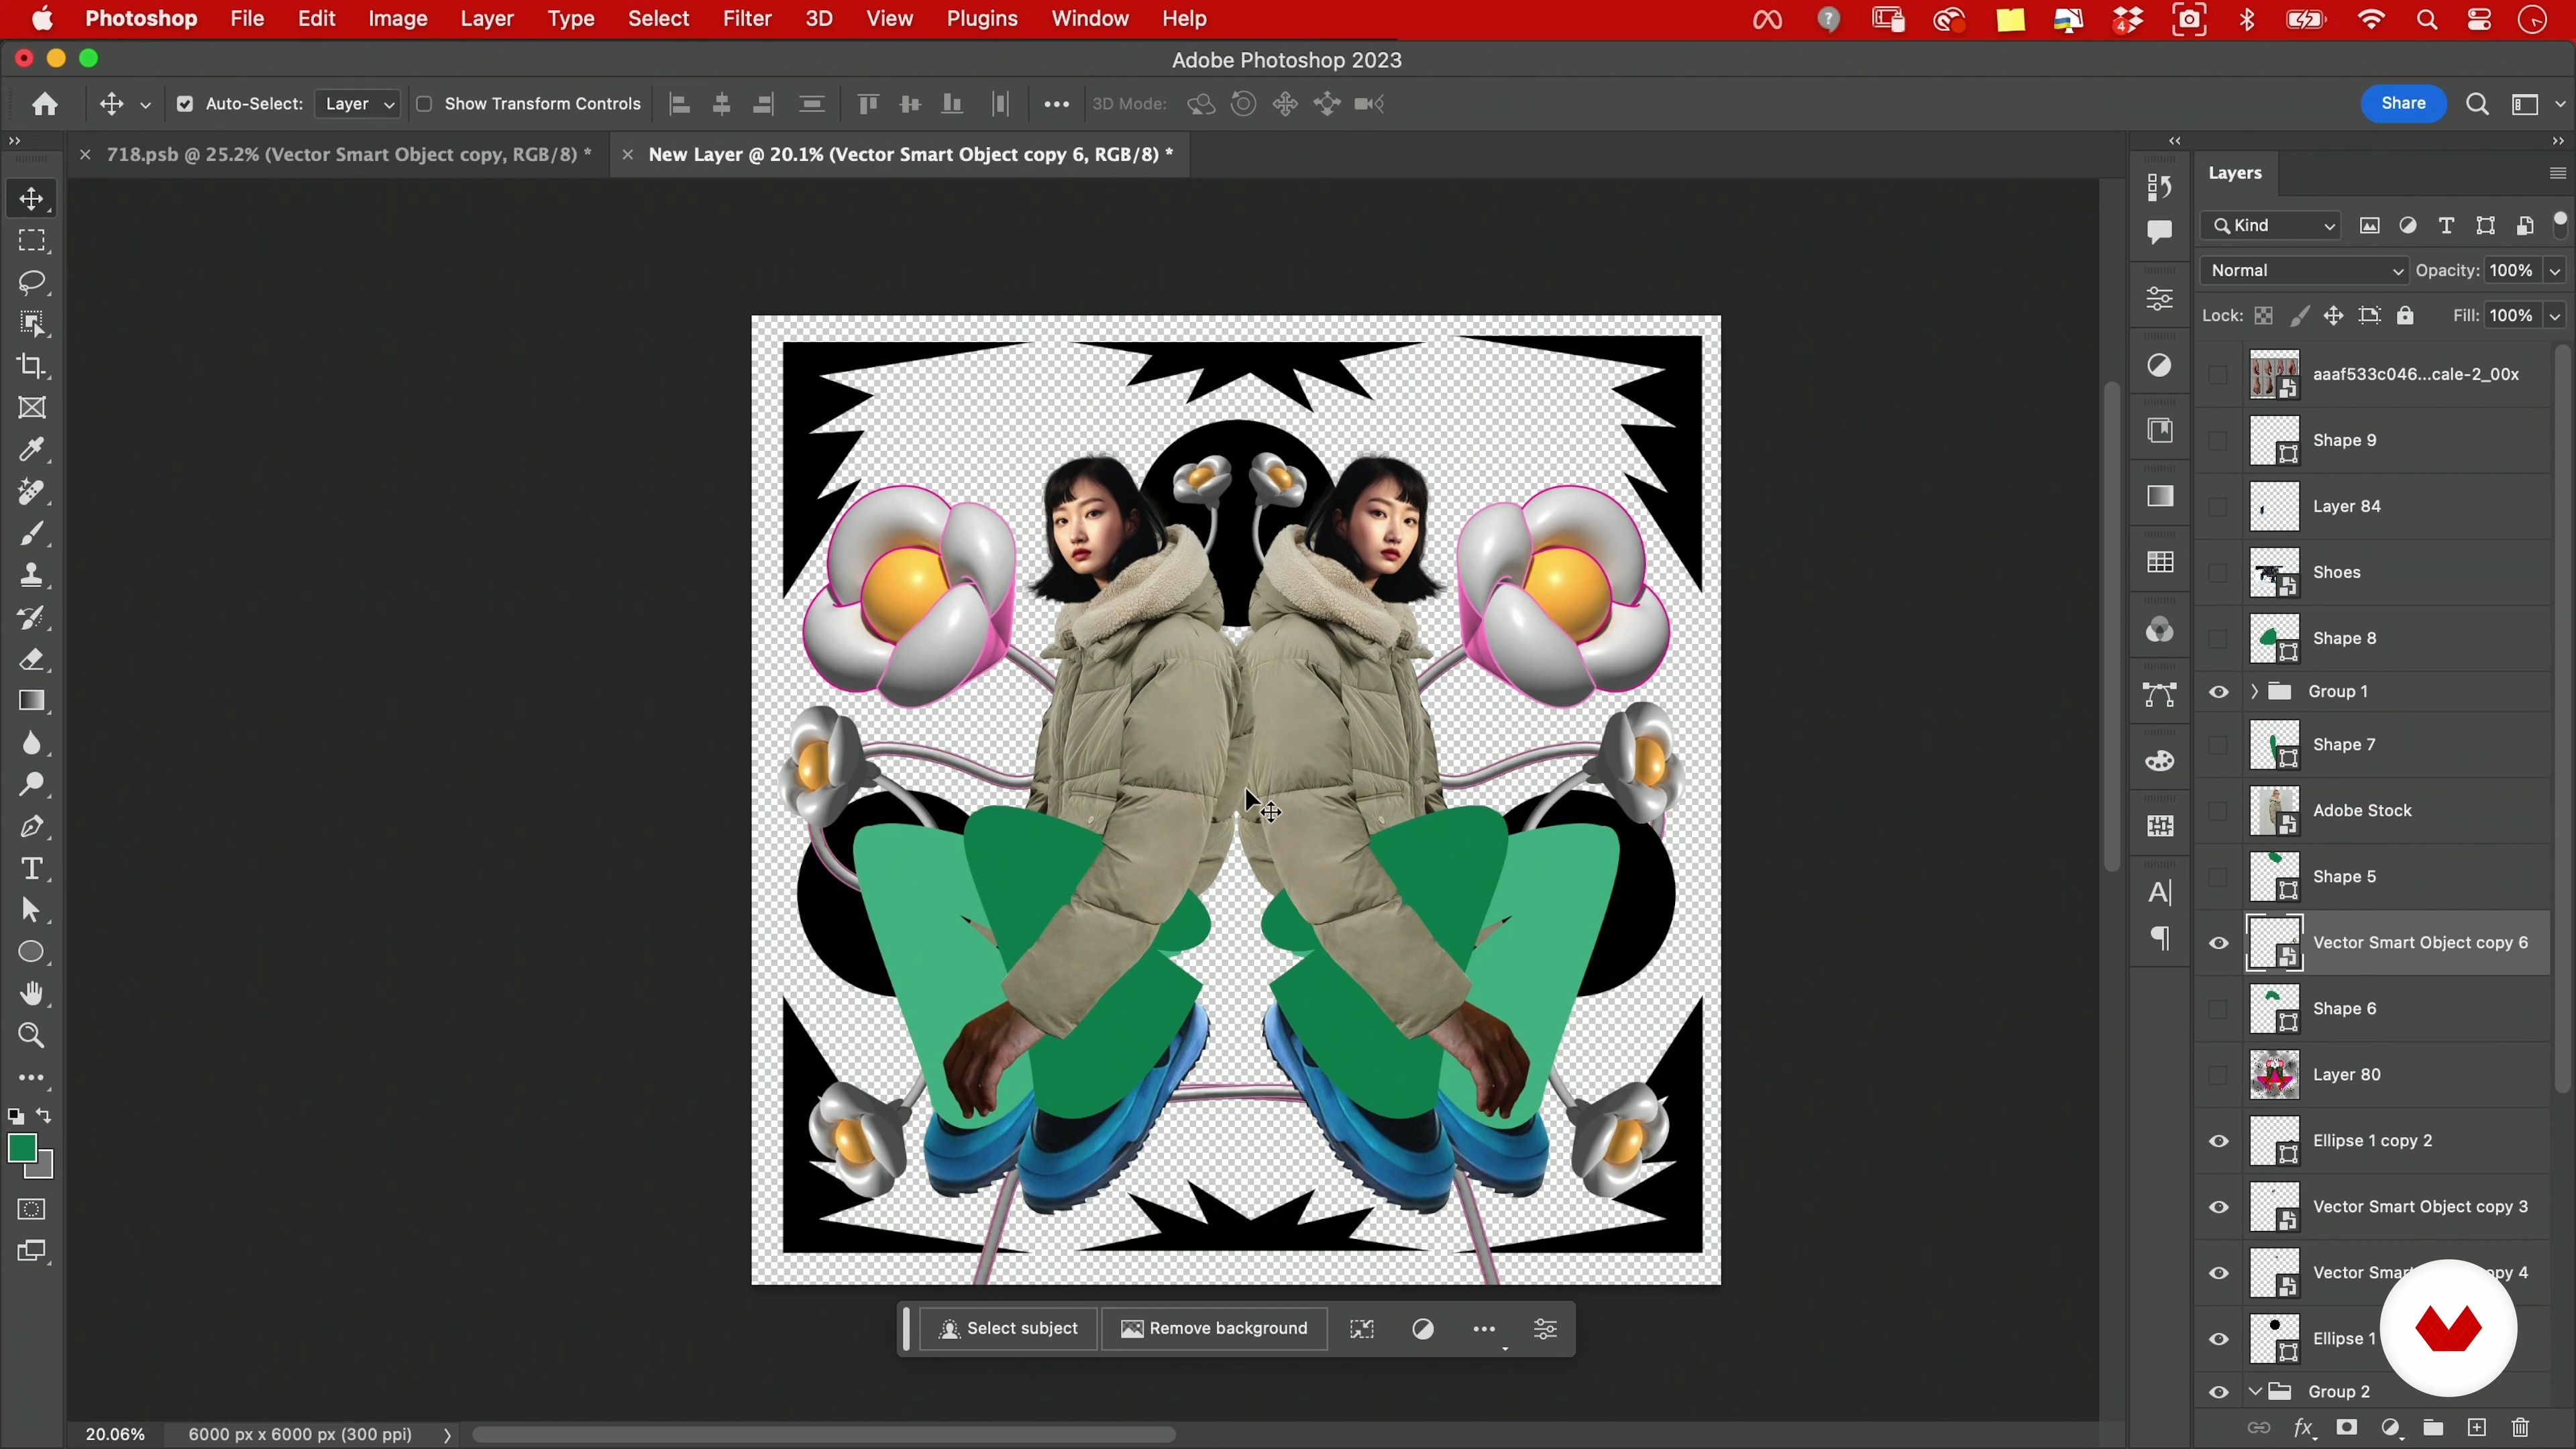Select the Pen tool
This screenshot has height=1449, width=2576.
tap(32, 827)
